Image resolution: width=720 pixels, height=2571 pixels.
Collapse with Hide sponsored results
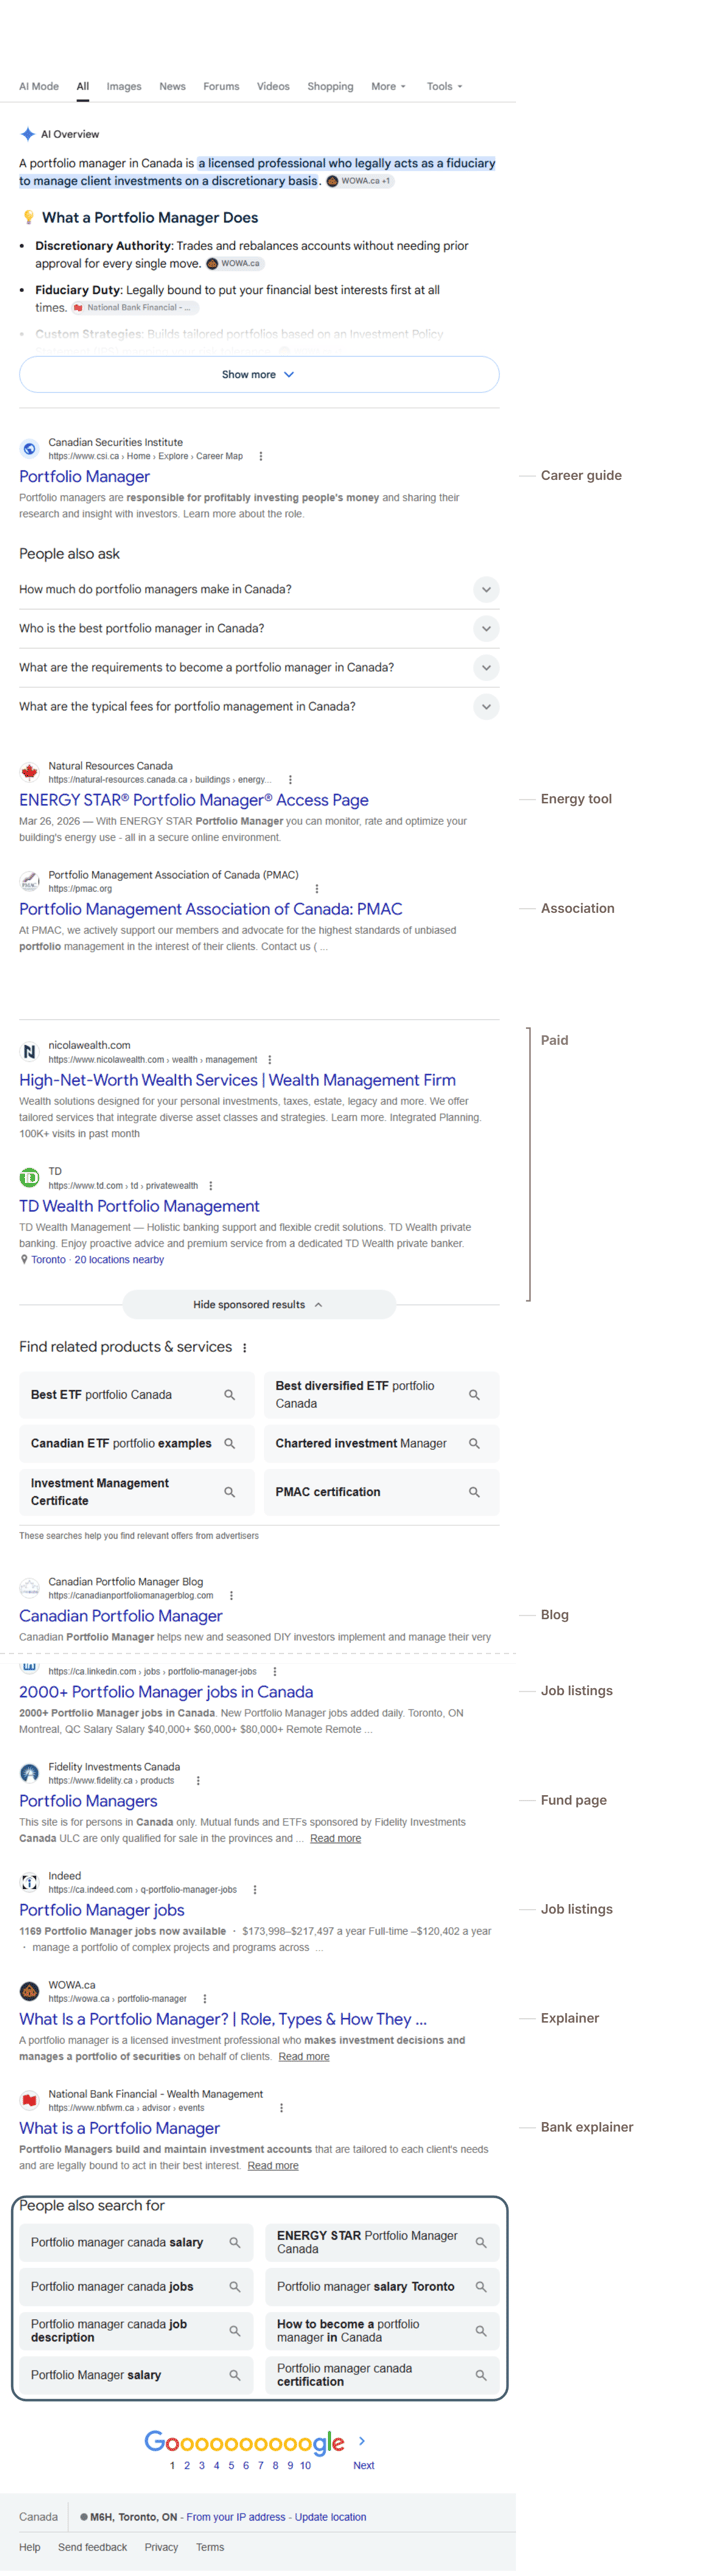pyautogui.click(x=259, y=1305)
